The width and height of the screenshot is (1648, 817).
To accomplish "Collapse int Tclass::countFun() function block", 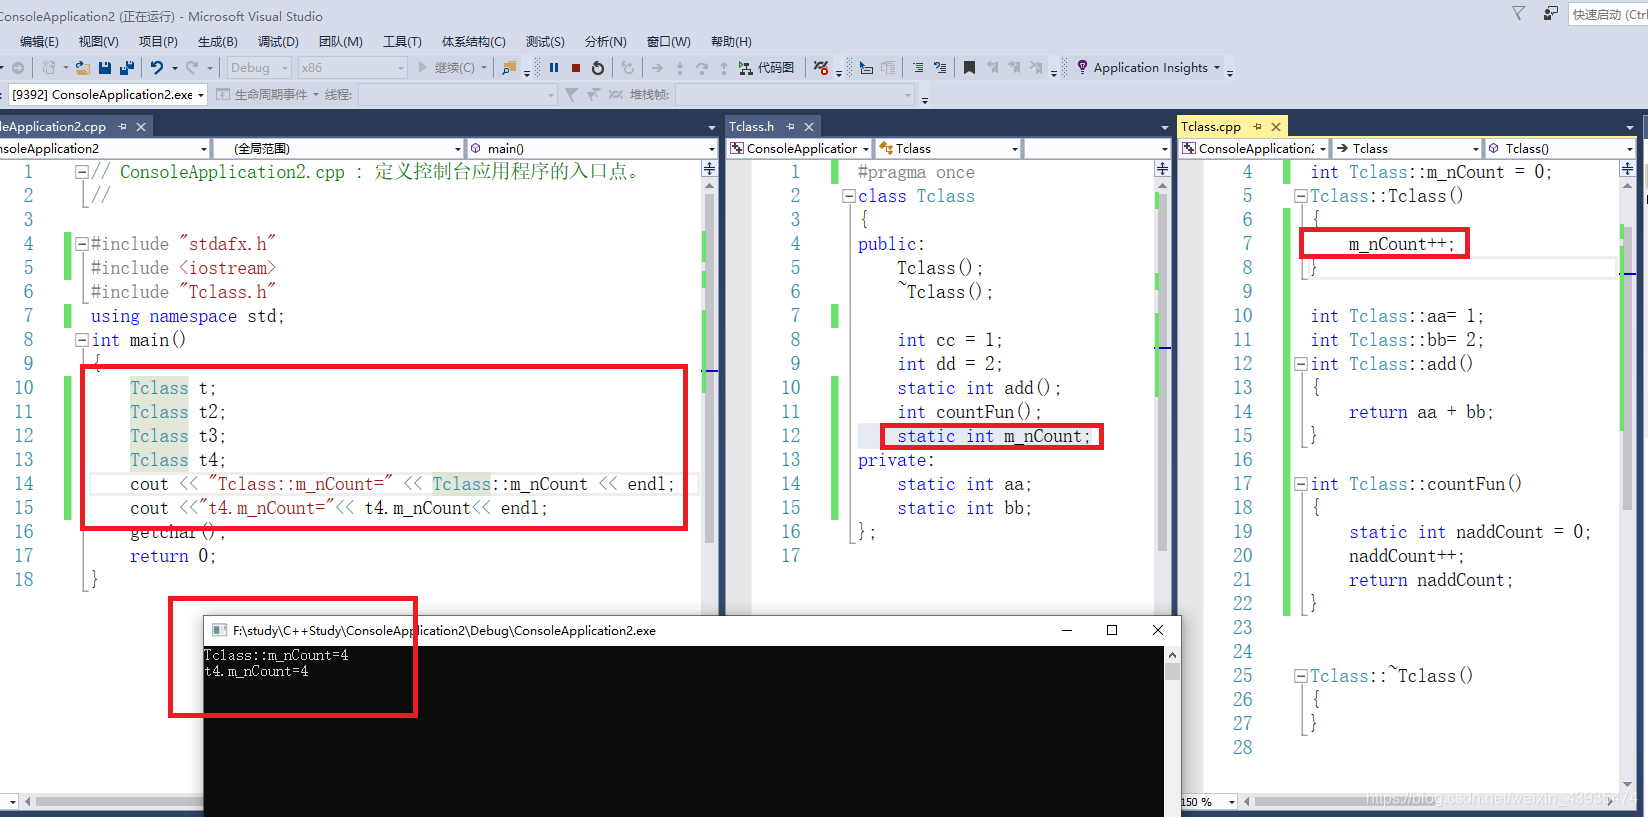I will tap(1301, 484).
